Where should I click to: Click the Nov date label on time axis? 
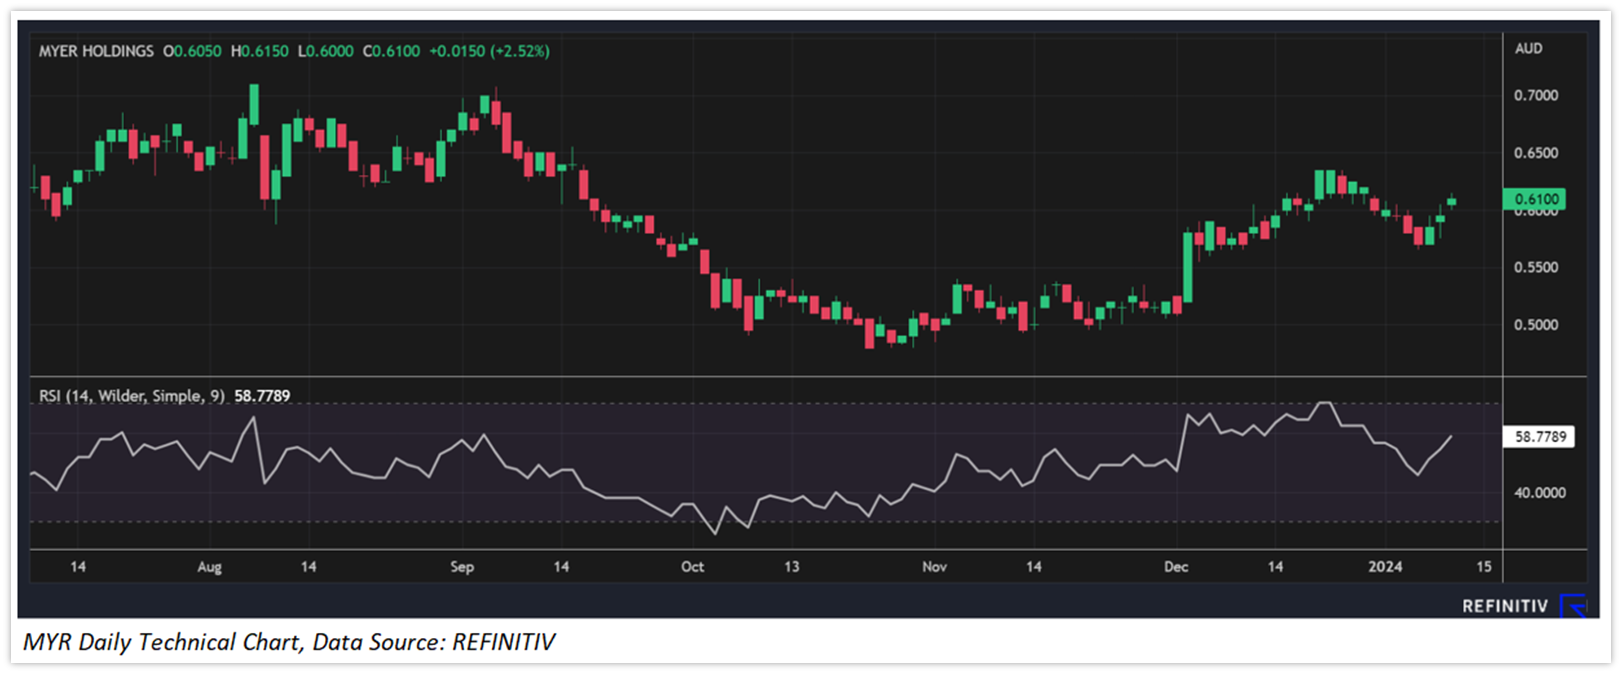(934, 567)
